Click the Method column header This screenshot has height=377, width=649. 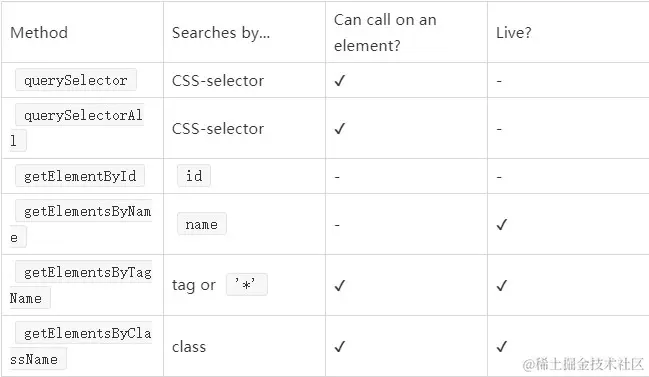(39, 33)
